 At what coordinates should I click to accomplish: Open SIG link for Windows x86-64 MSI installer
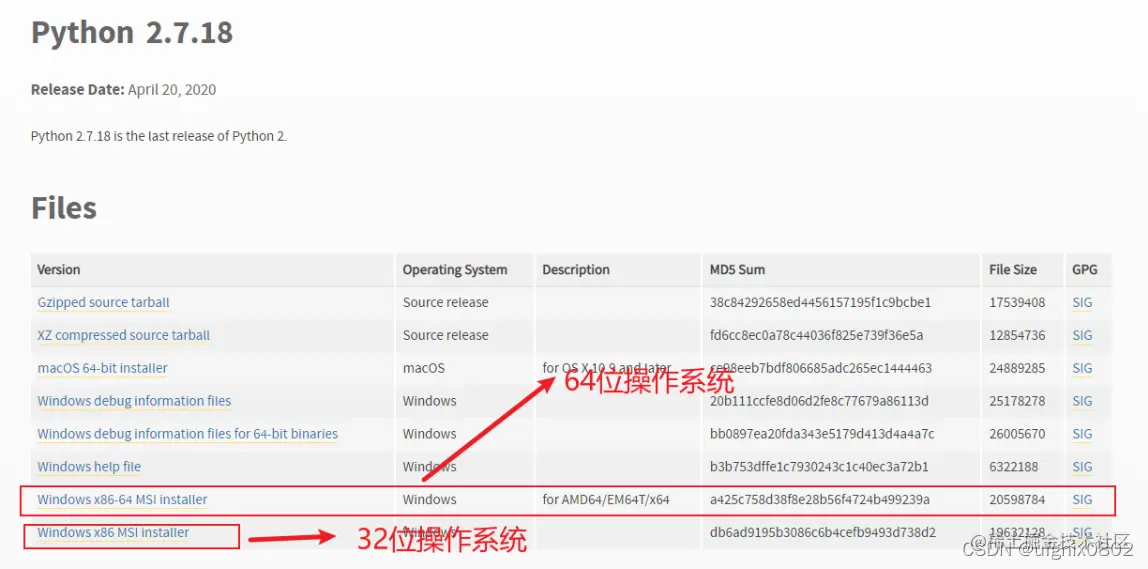click(1082, 500)
